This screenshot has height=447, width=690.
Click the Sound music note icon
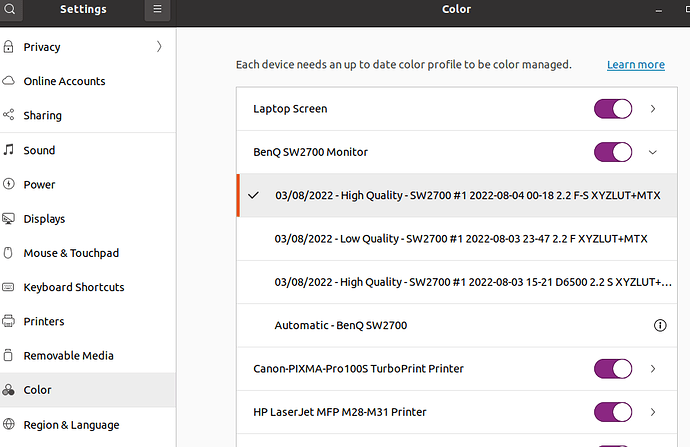(8, 150)
